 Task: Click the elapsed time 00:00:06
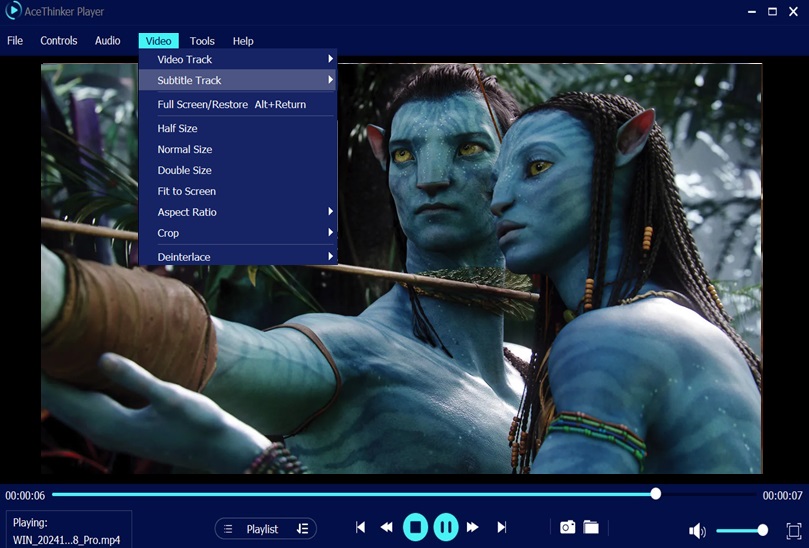(25, 495)
